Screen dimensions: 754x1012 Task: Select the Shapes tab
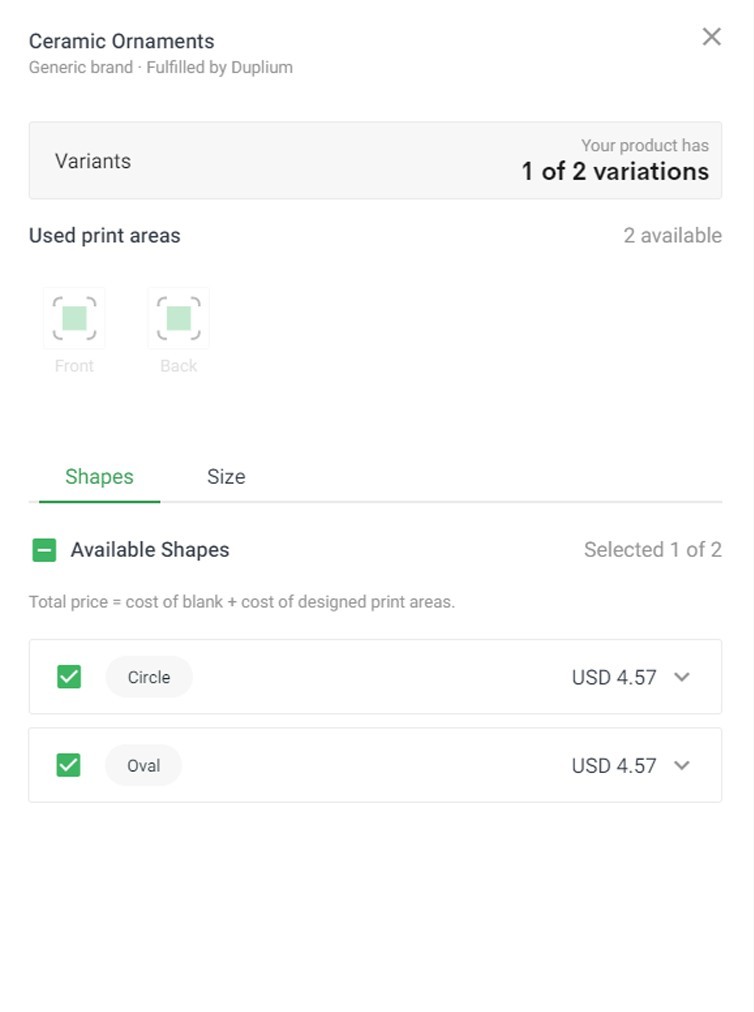[99, 476]
